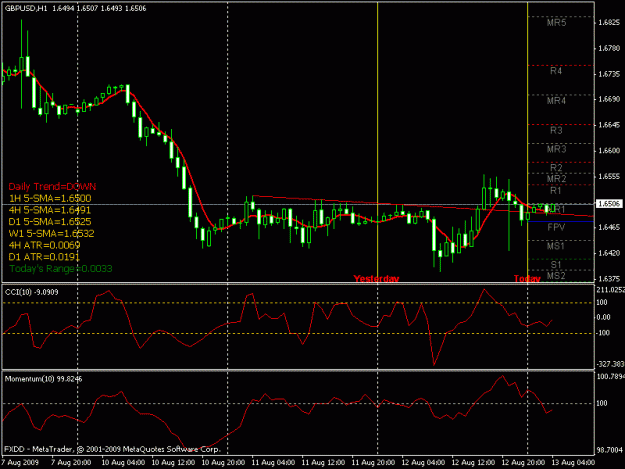Select the R1 resistance label
The image size is (625, 469).
coord(556,191)
